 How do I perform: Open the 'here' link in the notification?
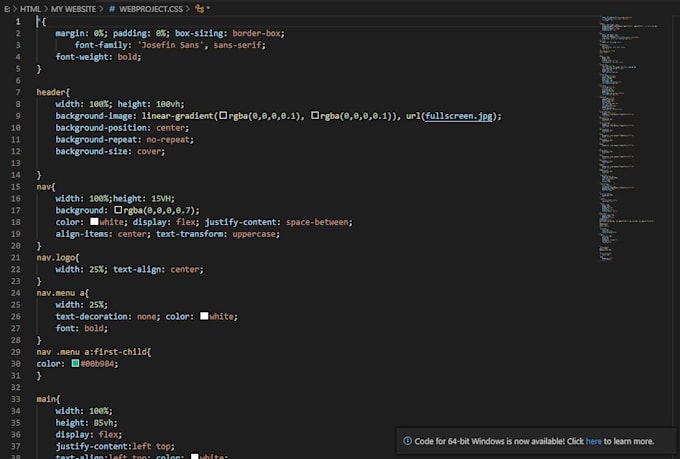click(593, 441)
